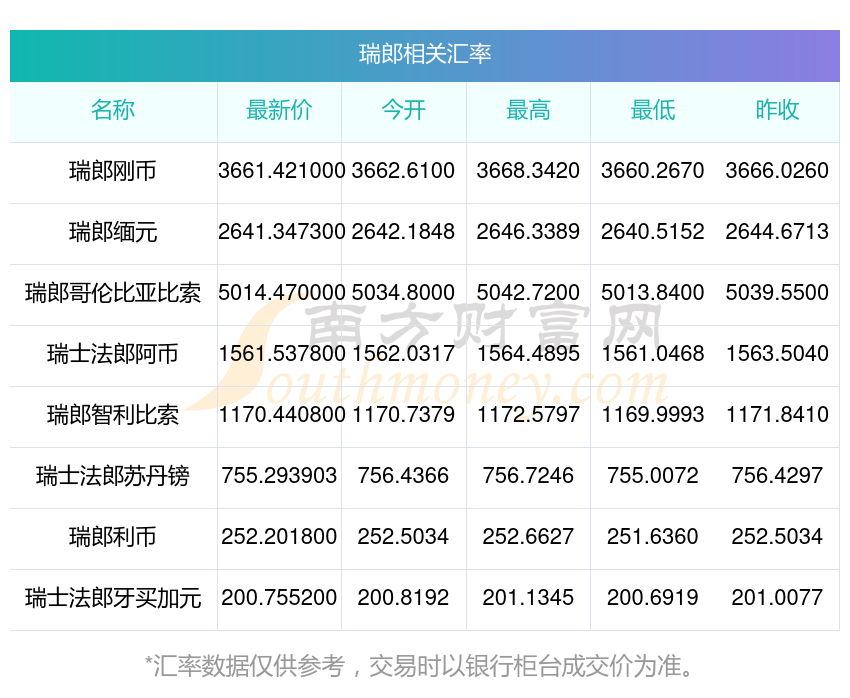Screen dimensions: 850x698
Task: Select open value 5034.8000
Action: (403, 293)
